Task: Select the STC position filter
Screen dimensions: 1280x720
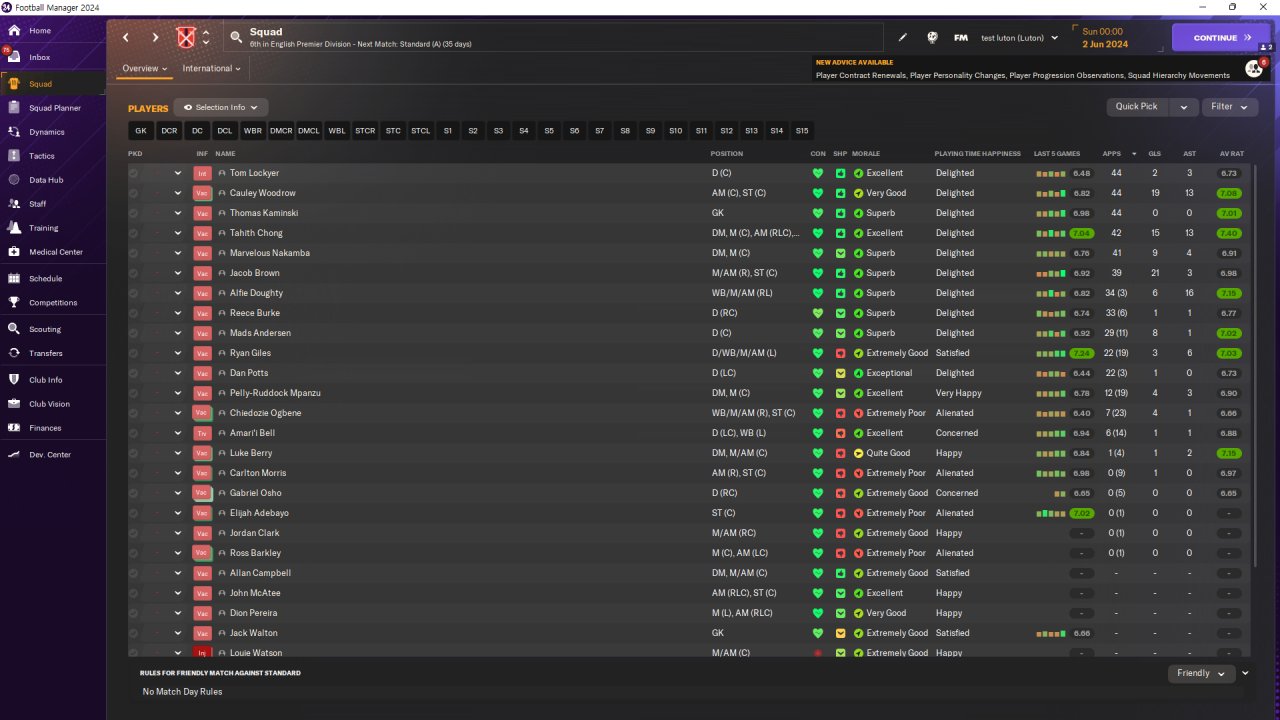Action: (393, 131)
